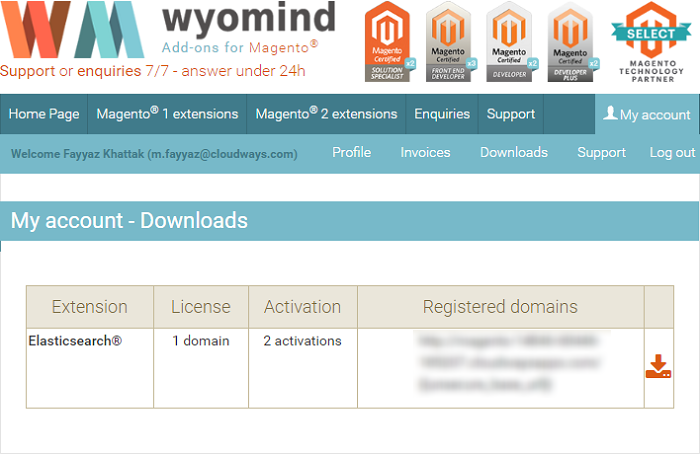Viewport: 700px width, 454px height.
Task: Click the Magento Certified Front End Developer badge
Action: 451,42
